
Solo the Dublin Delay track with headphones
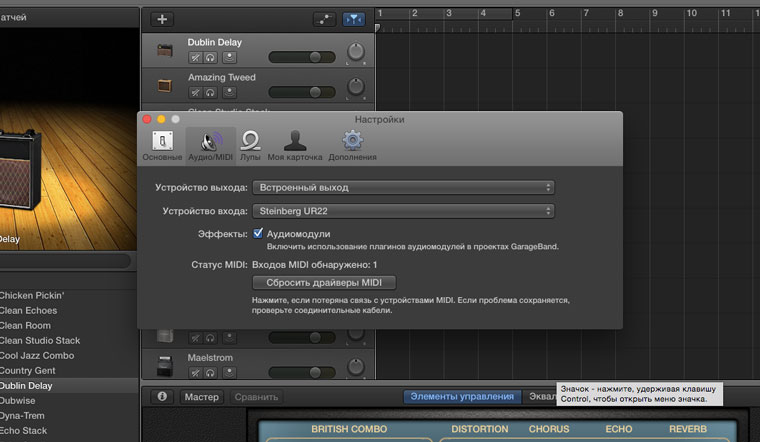210,58
